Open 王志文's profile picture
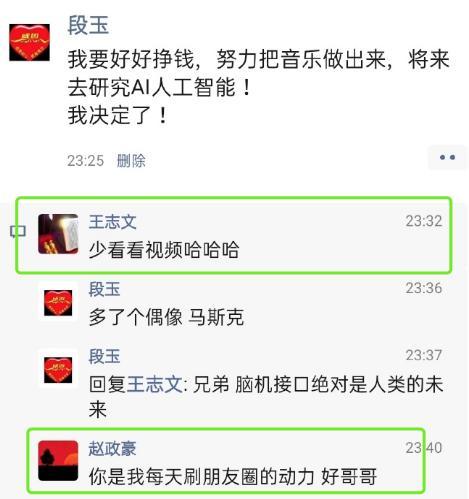469x499 pixels. click(x=58, y=234)
